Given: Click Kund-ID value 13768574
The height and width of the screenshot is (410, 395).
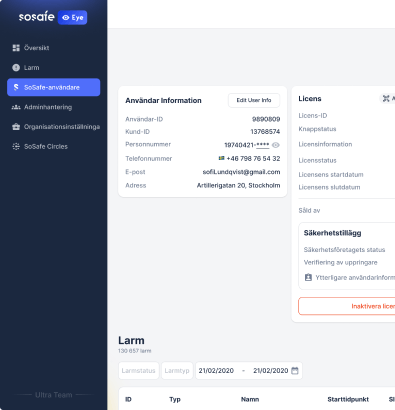Looking at the screenshot, I should coord(265,132).
